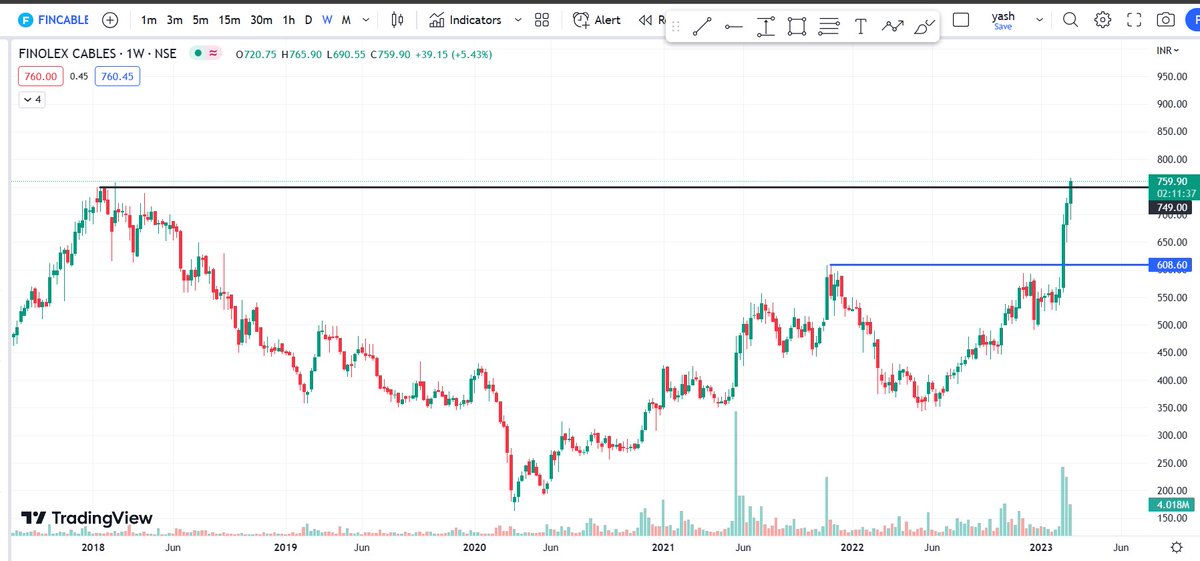Select the Fib Retracement drawing tool
This screenshot has width=1200, height=561.
[x=828, y=28]
